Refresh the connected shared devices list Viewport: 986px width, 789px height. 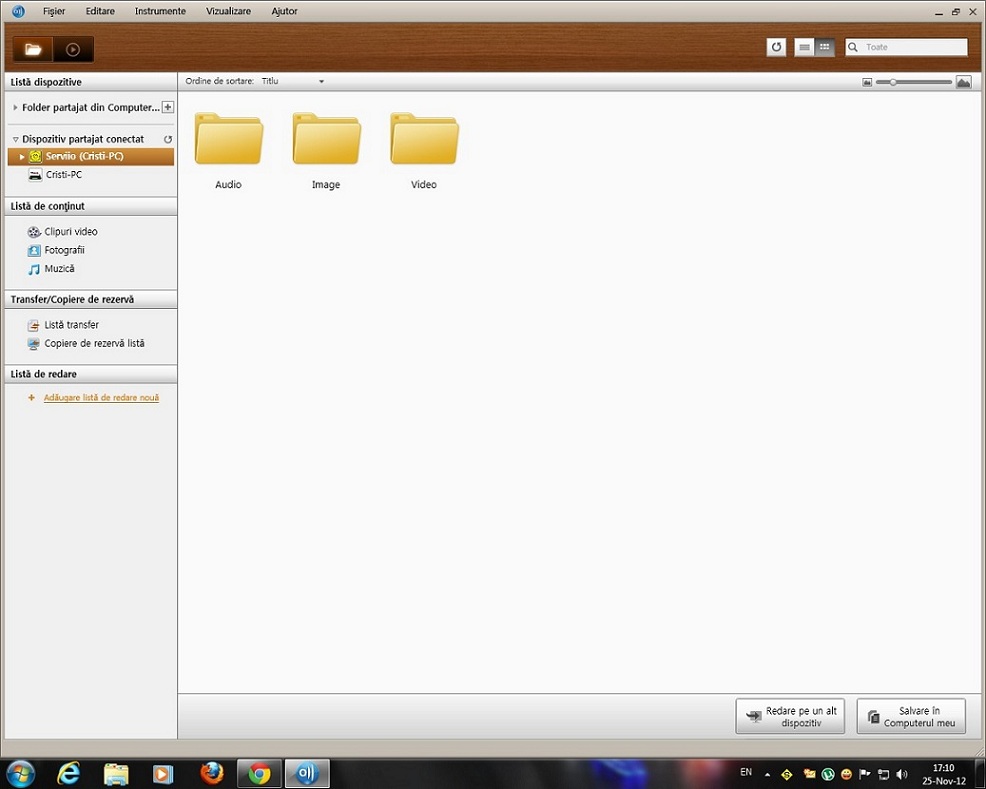tap(168, 139)
